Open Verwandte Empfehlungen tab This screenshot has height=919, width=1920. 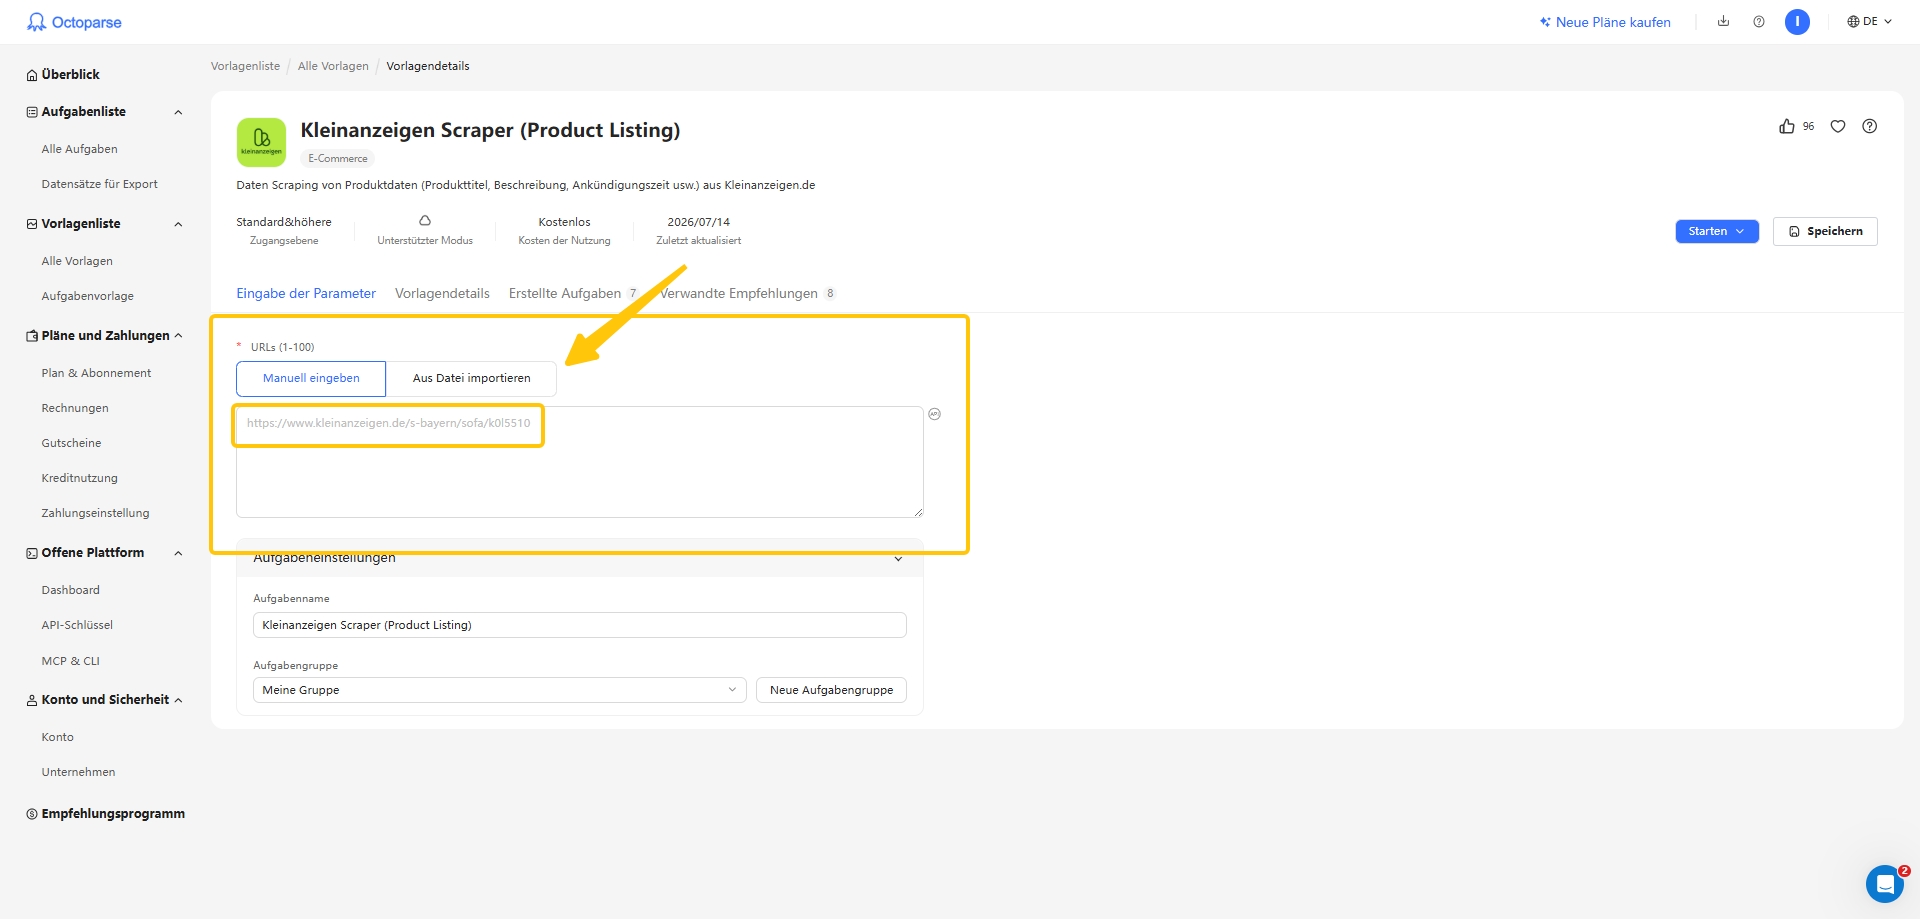[747, 293]
